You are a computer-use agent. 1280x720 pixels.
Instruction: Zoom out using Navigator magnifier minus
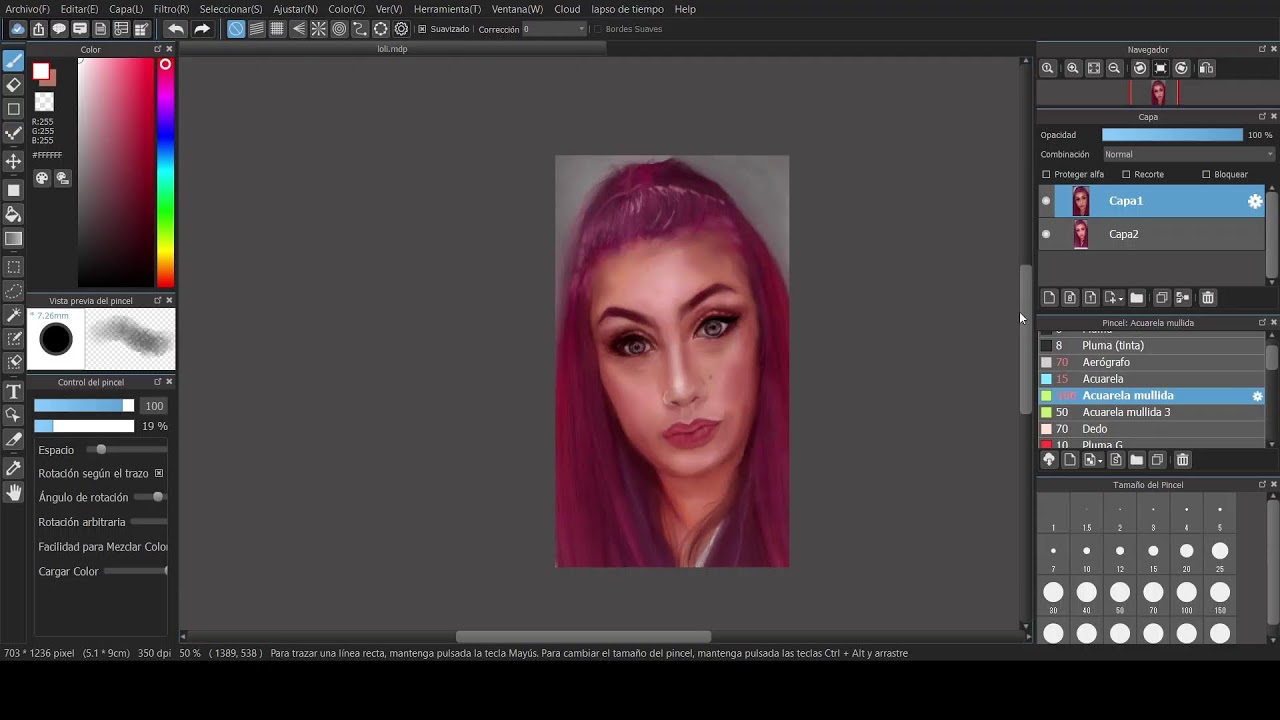(1114, 68)
